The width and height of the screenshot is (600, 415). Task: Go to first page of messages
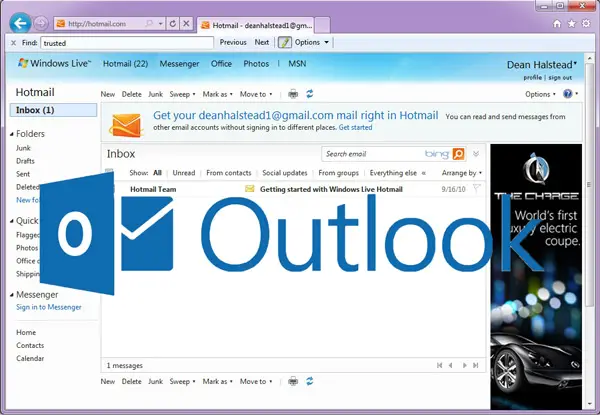(x=440, y=365)
